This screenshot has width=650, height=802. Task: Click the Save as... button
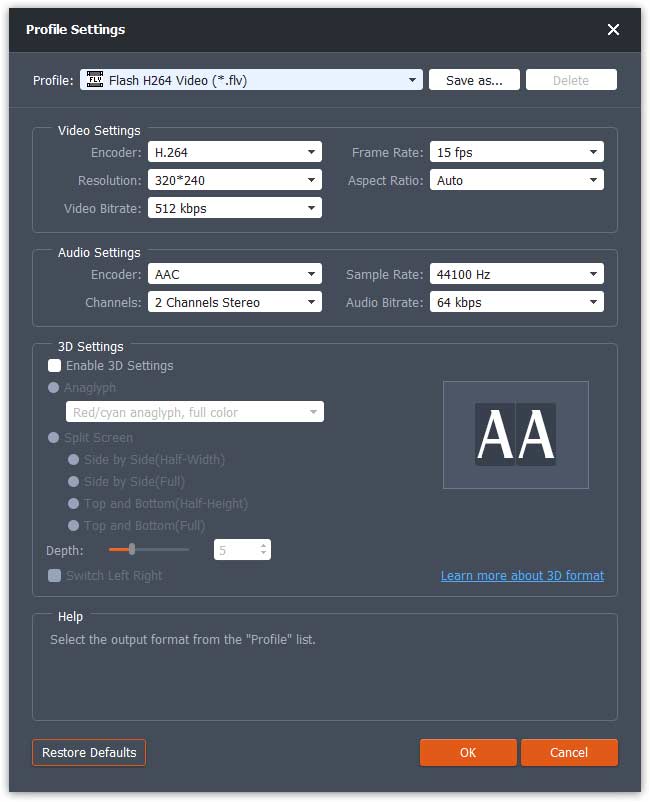tap(474, 80)
